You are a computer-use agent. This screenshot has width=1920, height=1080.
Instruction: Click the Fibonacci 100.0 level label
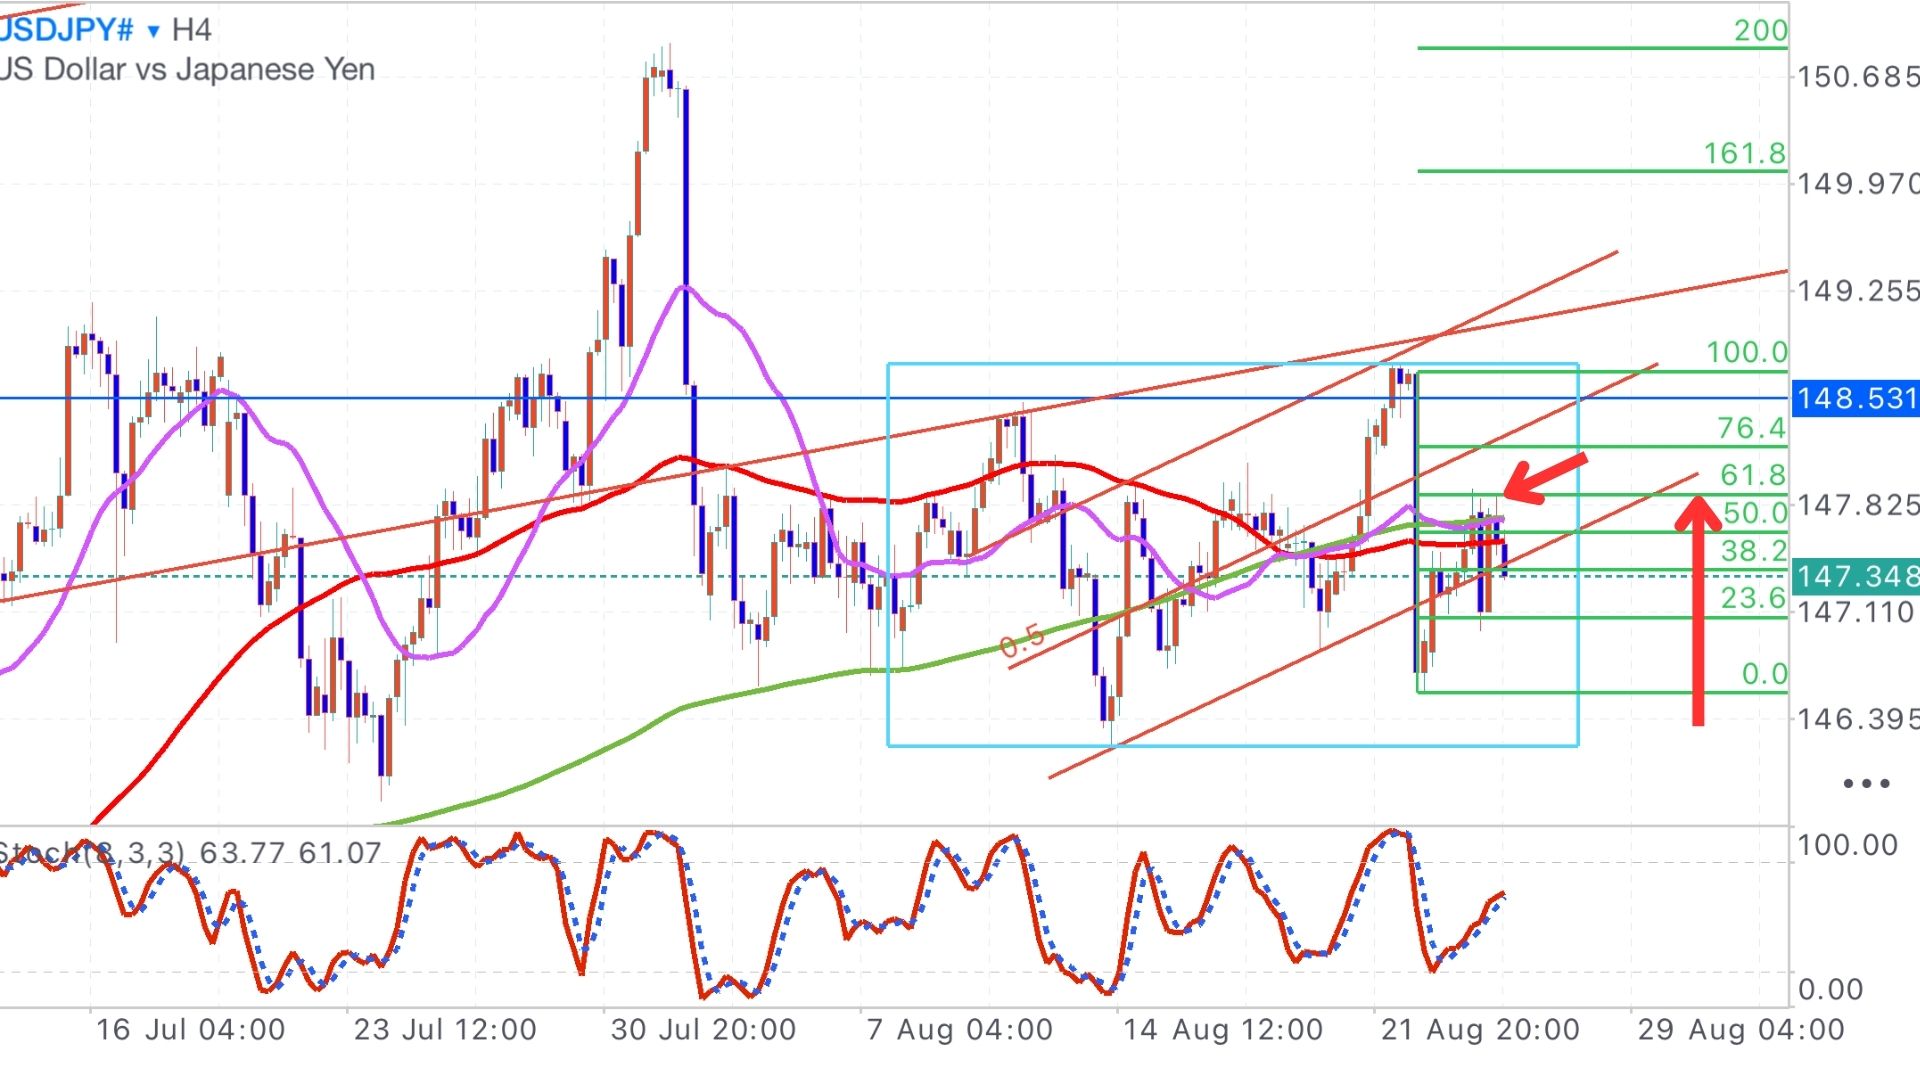pos(1746,352)
